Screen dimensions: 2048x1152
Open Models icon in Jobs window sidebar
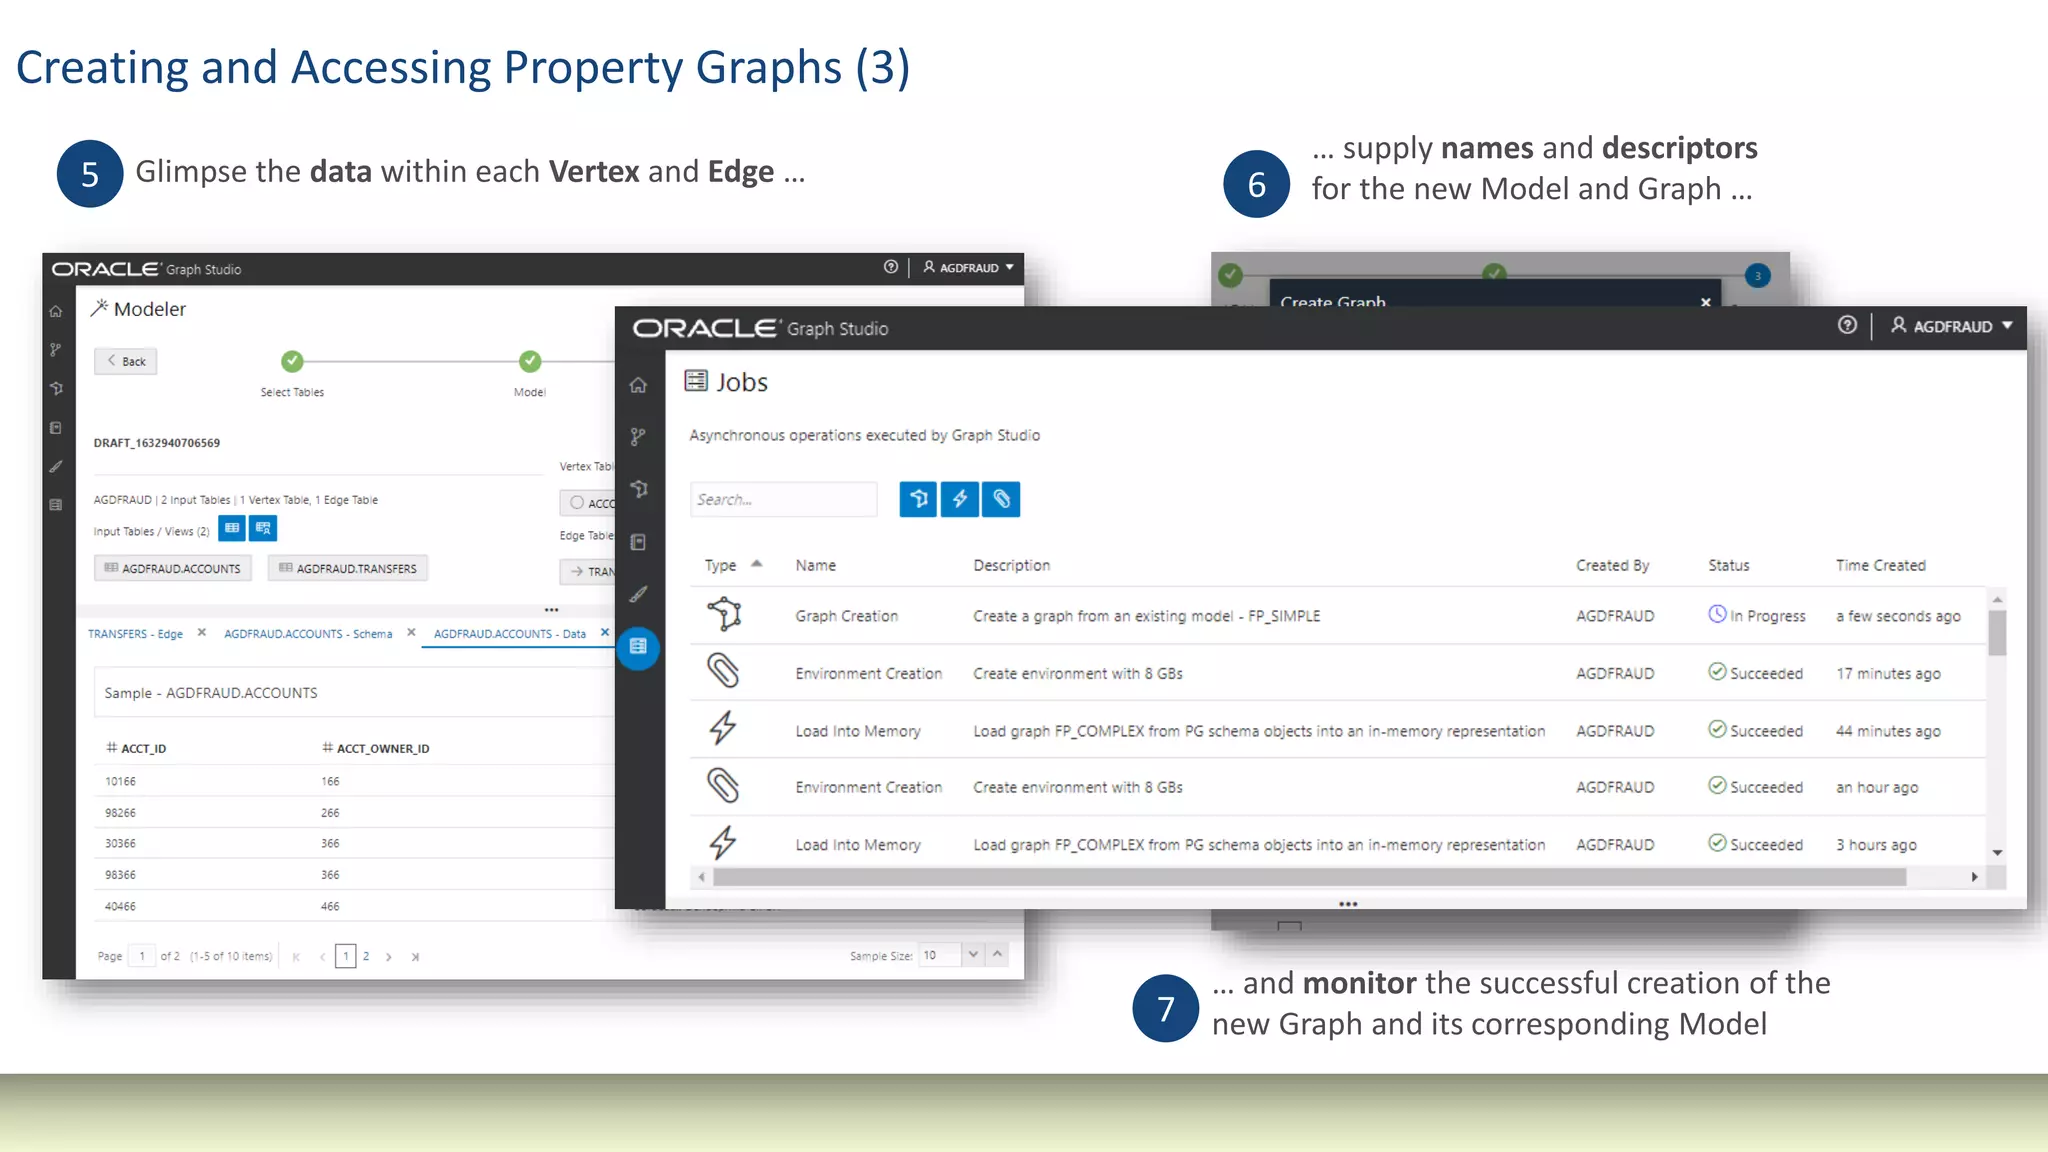pos(638,437)
